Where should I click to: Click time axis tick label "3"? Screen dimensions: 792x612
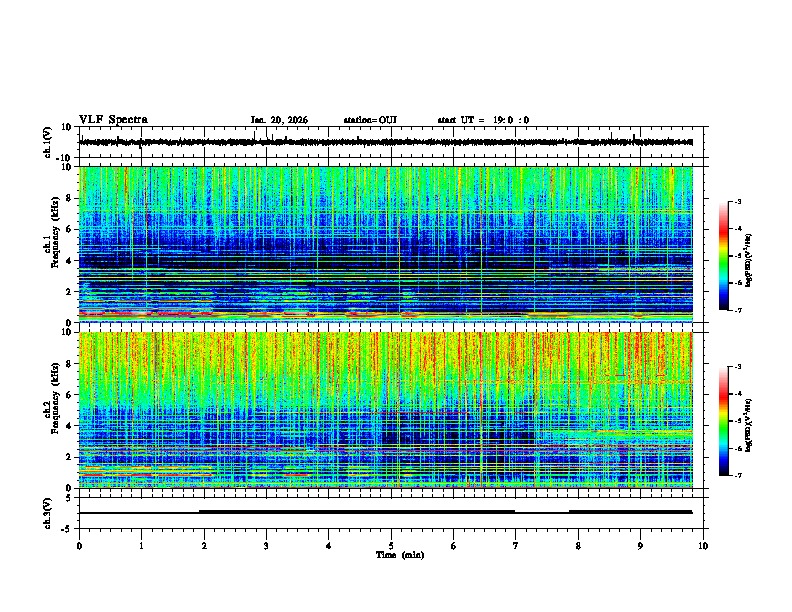266,546
